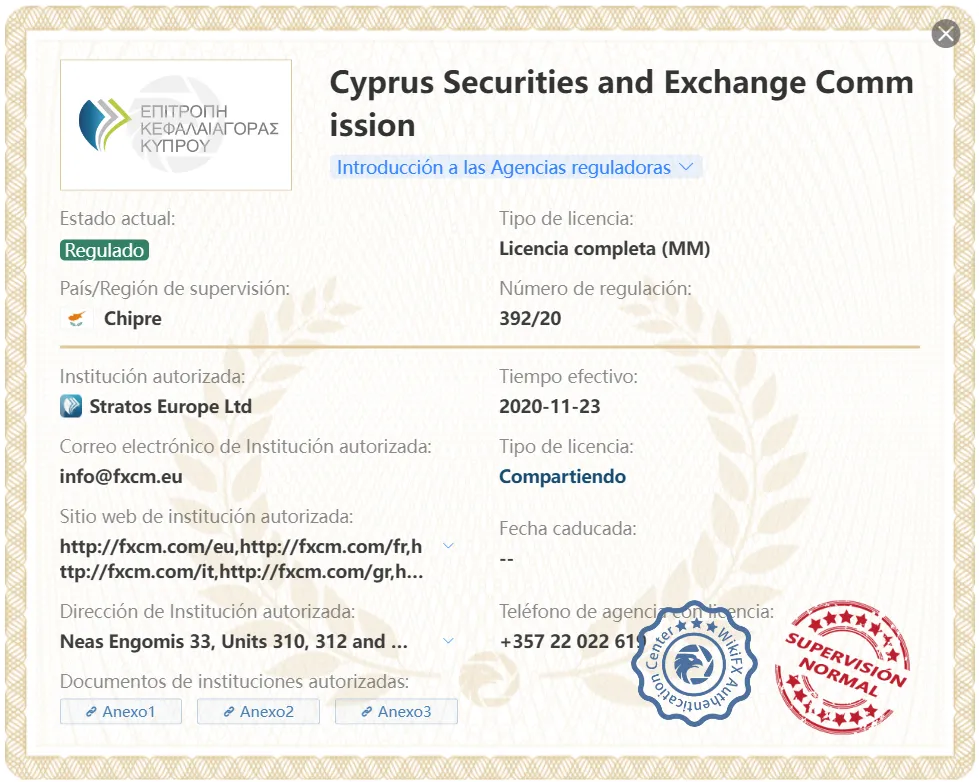Click the link icon in Anexo1
The width and height of the screenshot is (979, 782).
click(91, 711)
